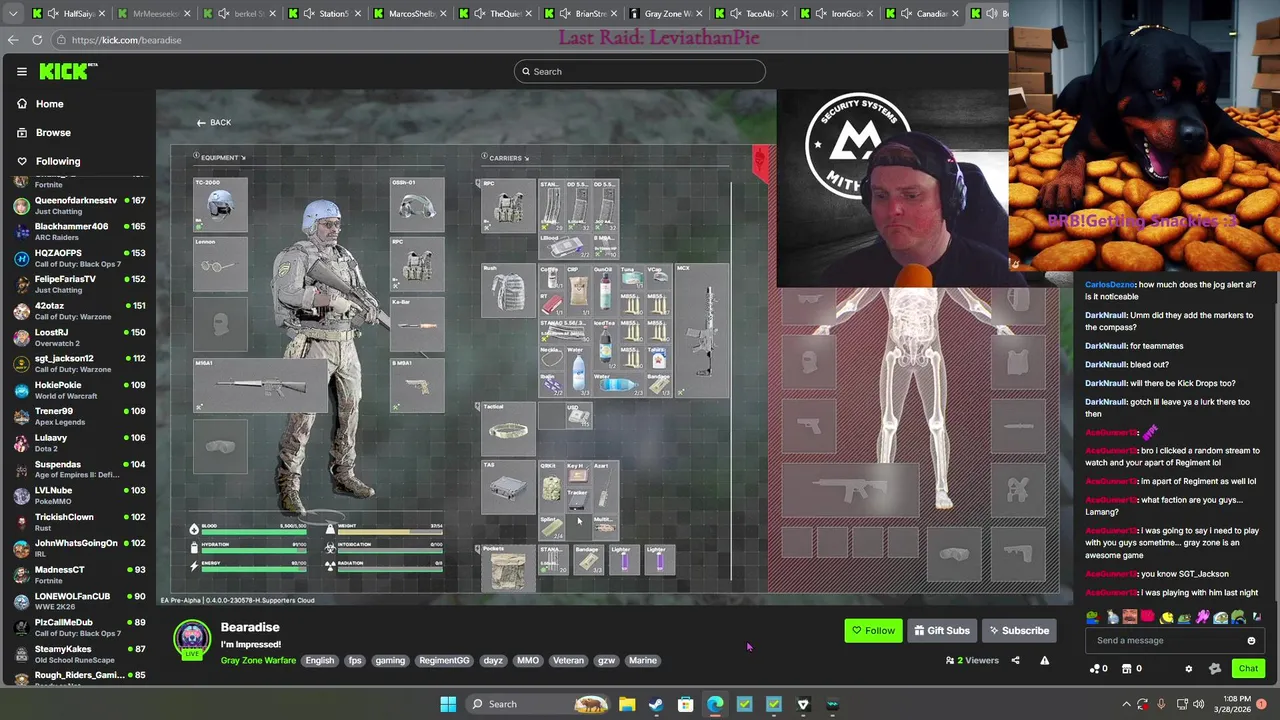Click Home icon in sidebar
1280x720 pixels.
coord(21,104)
